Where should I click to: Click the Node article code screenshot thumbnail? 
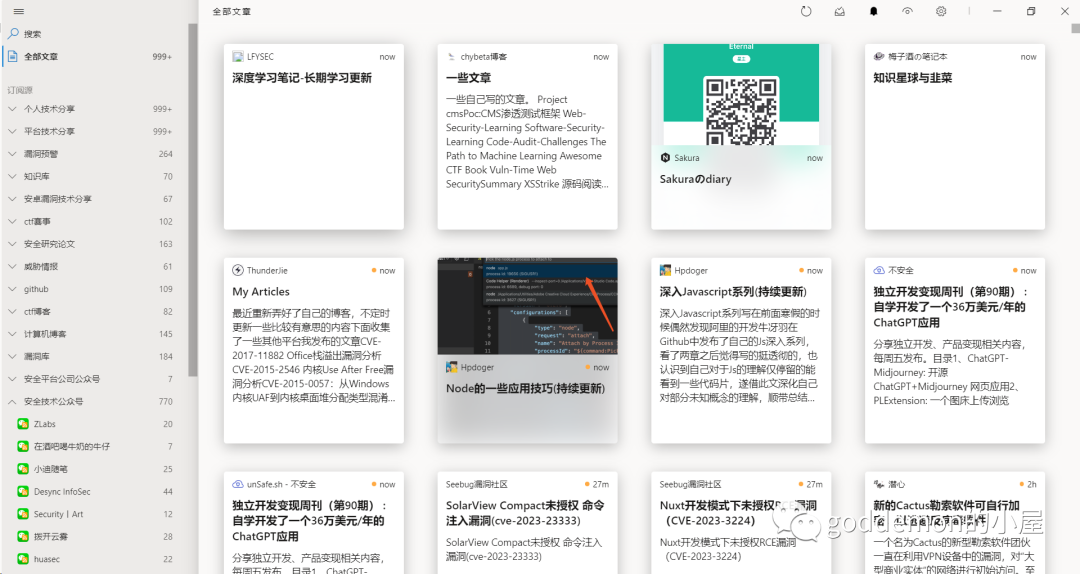pyautogui.click(x=528, y=306)
